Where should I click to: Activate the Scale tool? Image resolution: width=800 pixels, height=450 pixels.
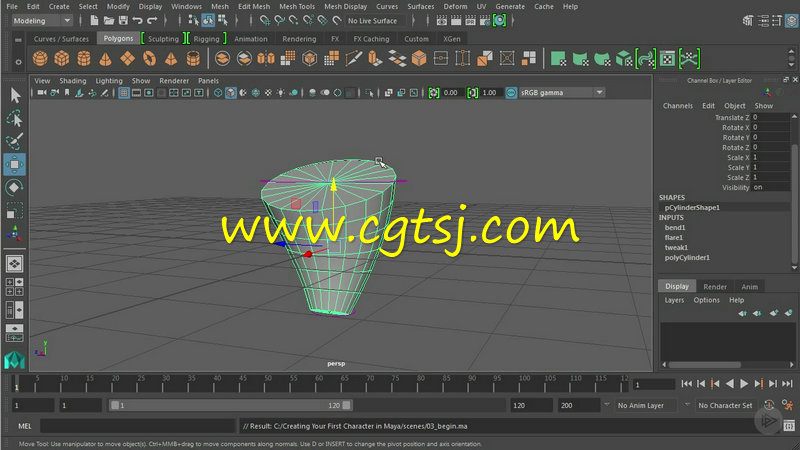click(15, 210)
